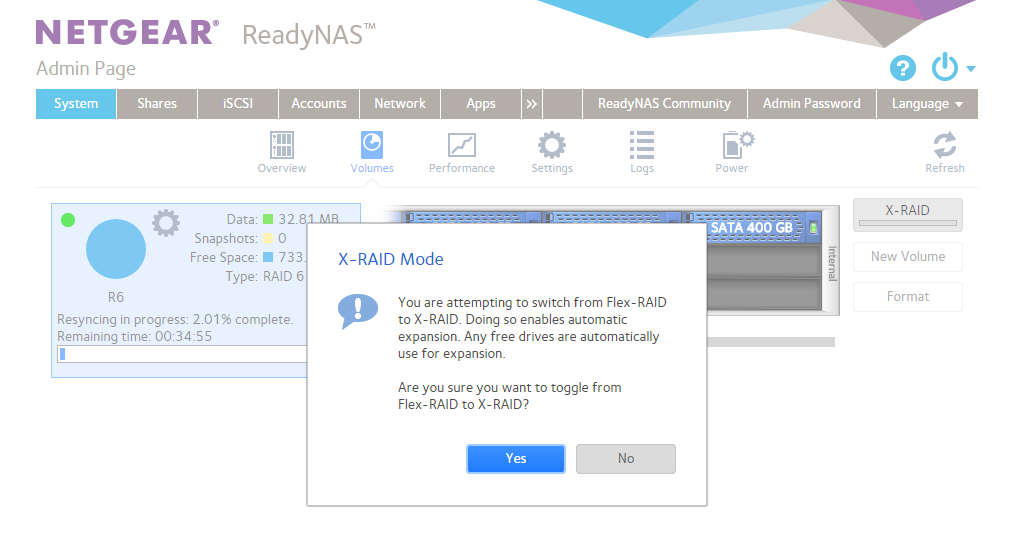This screenshot has height=554, width=1010.
Task: Click the Admin Page heading
Action: (x=86, y=68)
